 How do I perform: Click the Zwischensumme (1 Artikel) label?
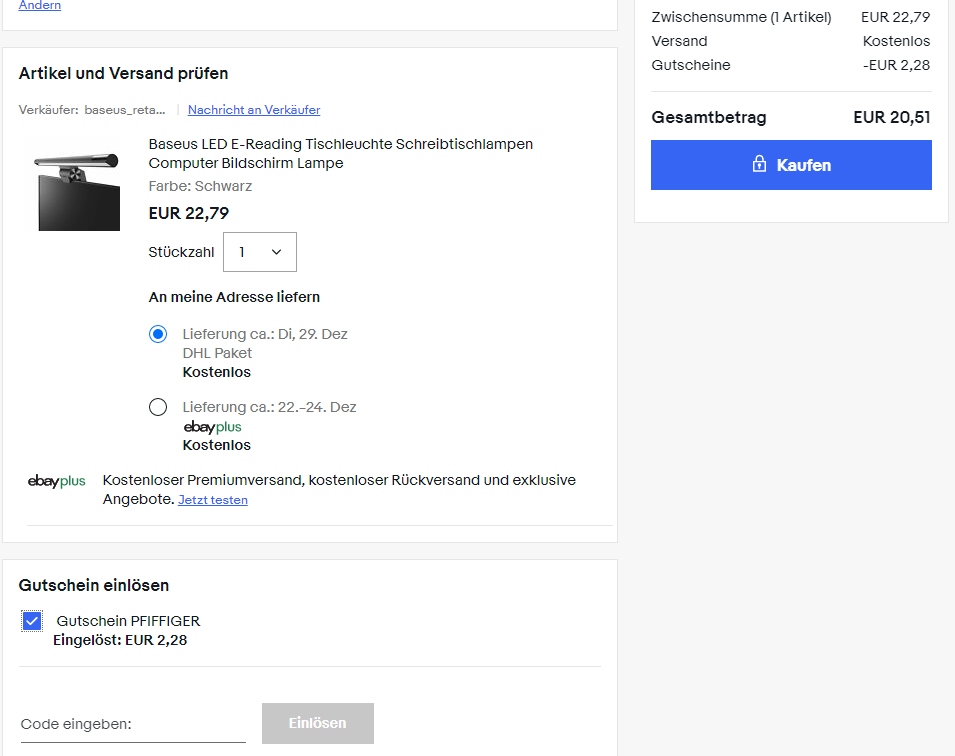tap(741, 17)
